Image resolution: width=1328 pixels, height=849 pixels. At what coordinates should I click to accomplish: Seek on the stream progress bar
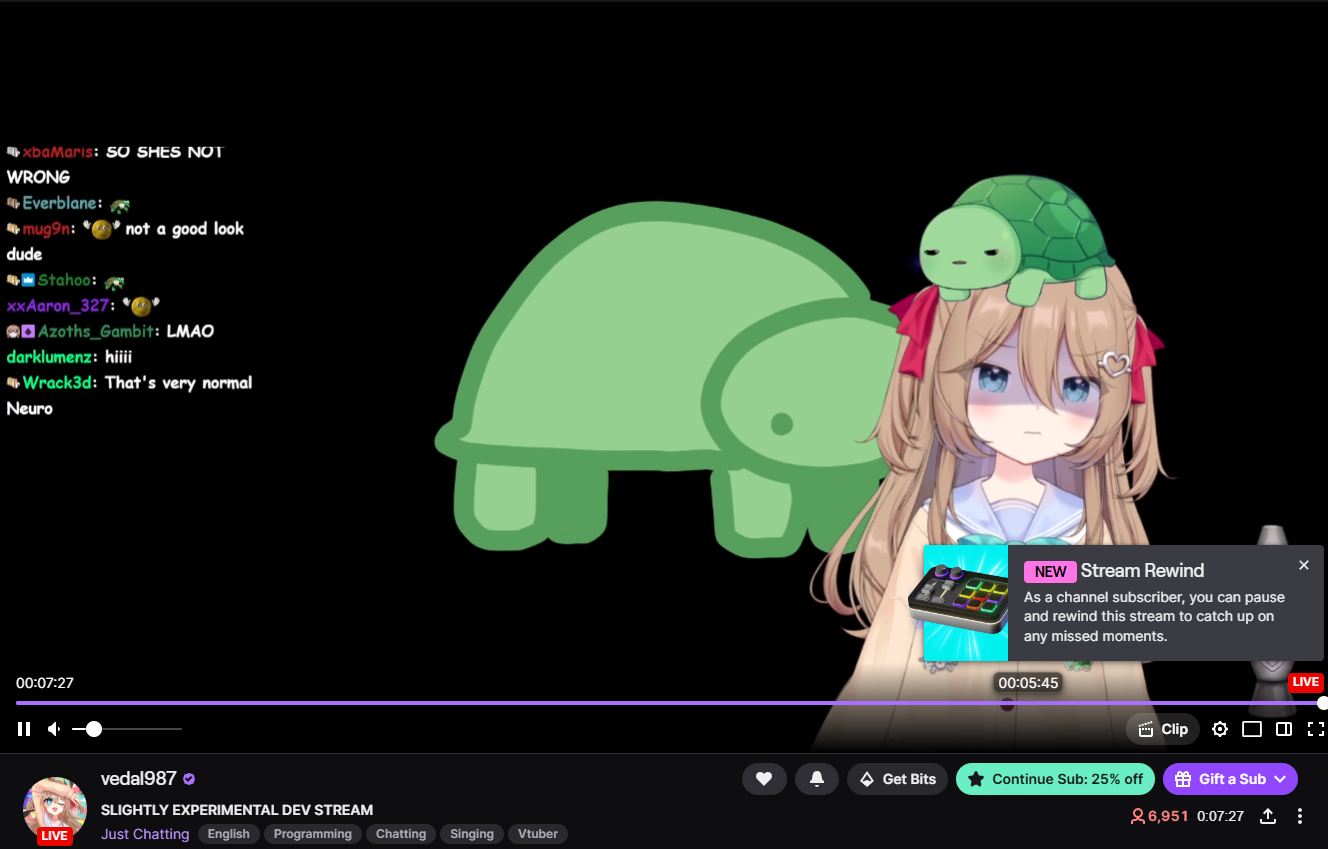(669, 703)
